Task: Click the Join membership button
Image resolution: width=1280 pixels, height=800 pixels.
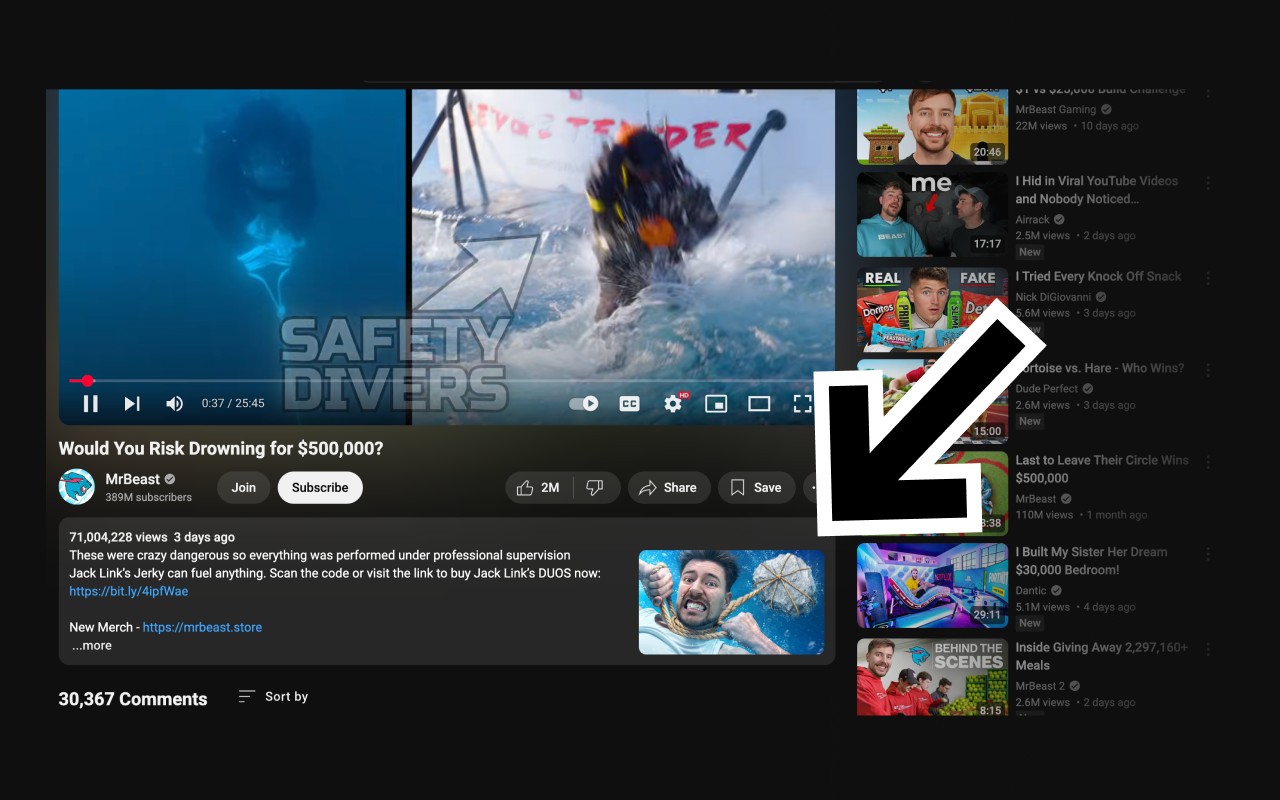Action: (244, 487)
